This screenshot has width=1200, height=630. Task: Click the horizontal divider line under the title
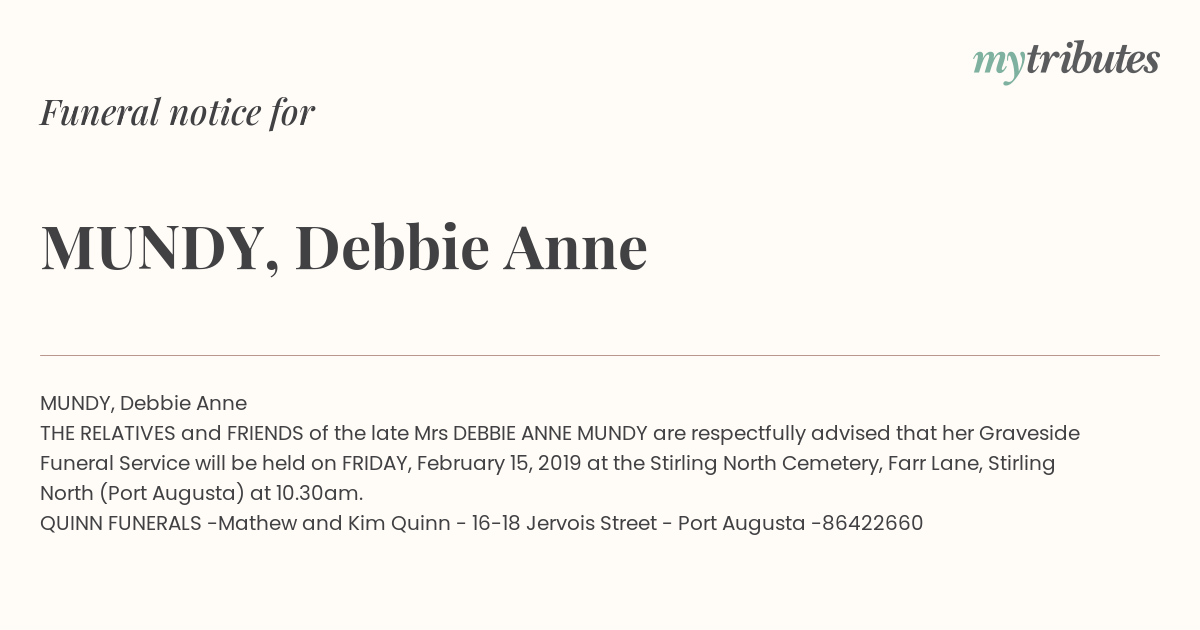(600, 355)
